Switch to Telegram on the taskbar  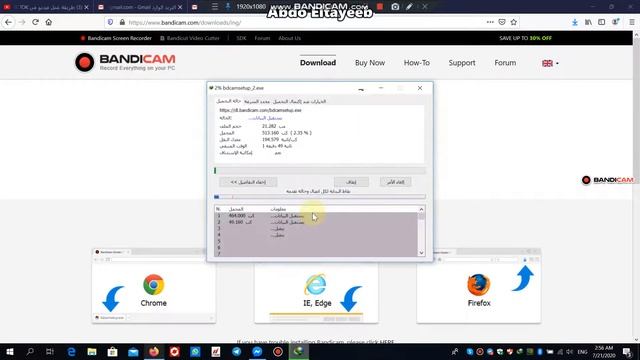236,351
